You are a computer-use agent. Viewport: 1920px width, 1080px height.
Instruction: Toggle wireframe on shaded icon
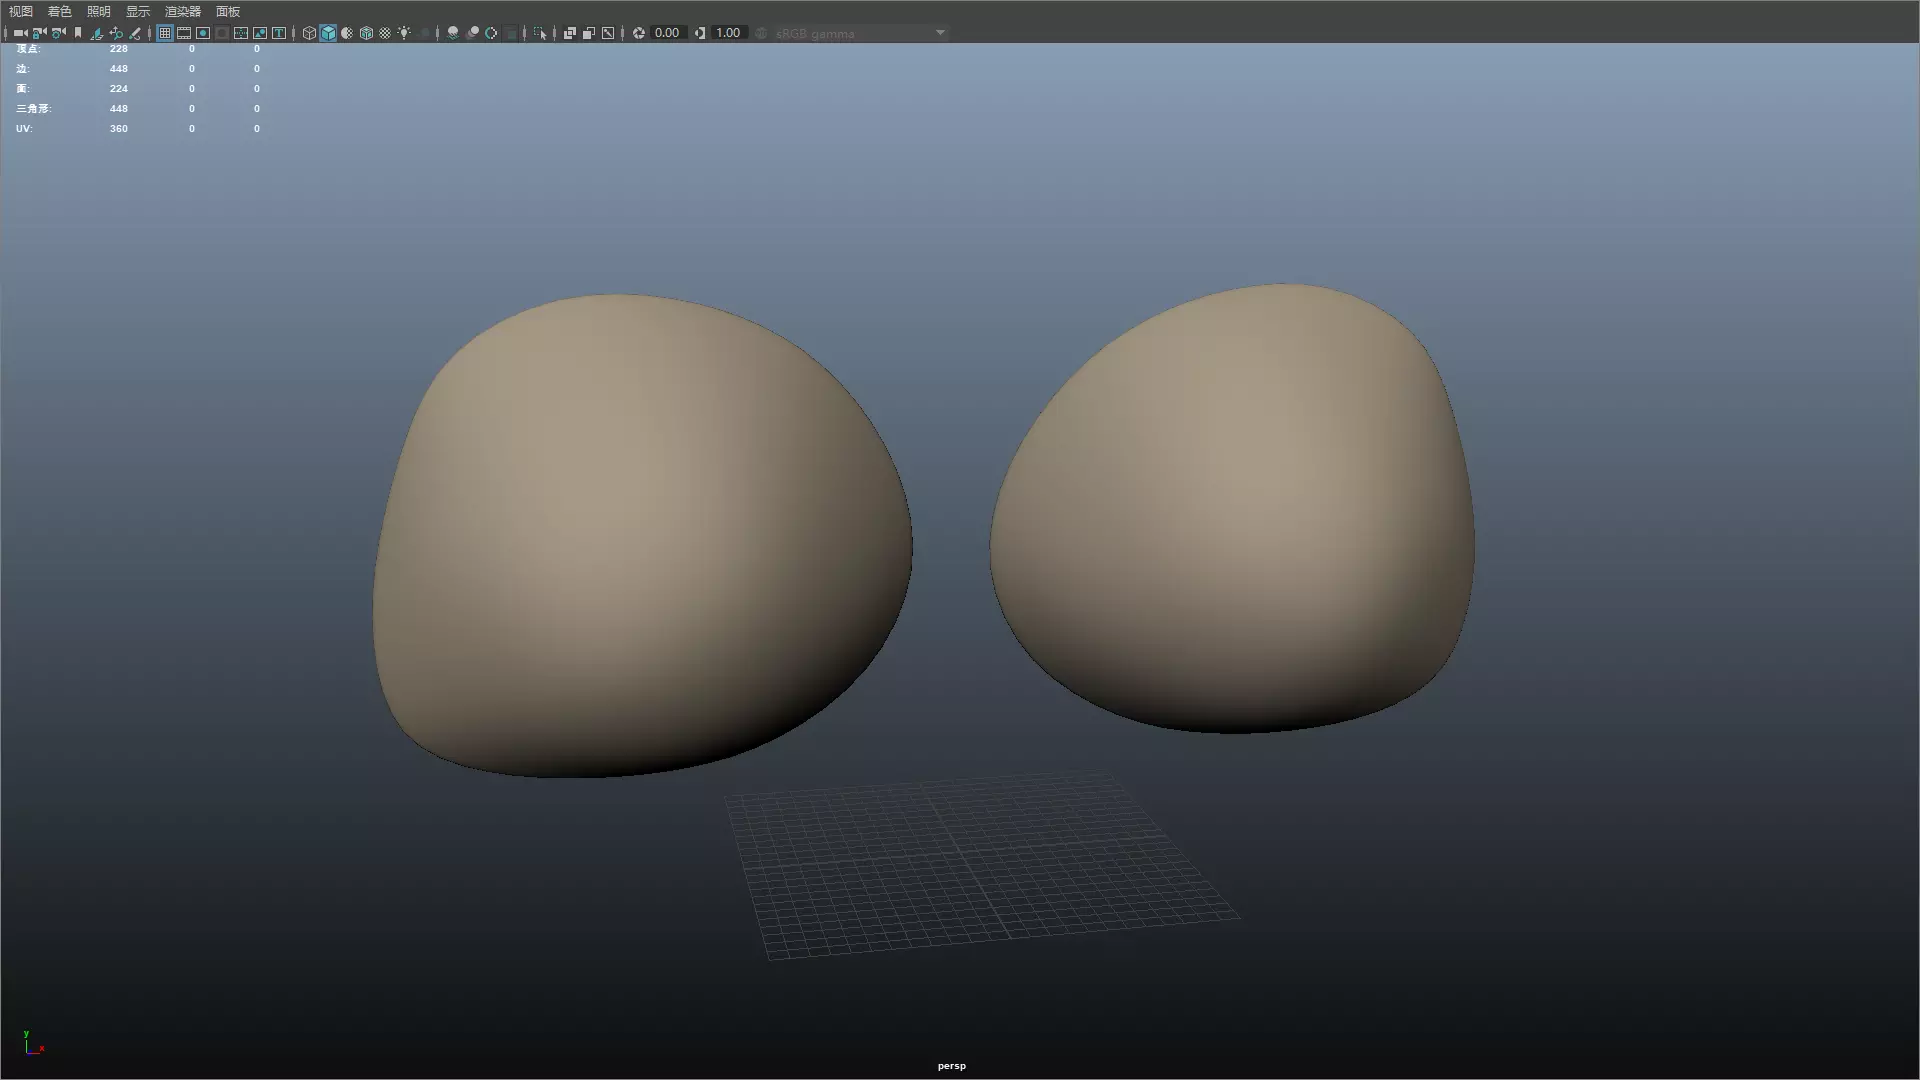[366, 33]
